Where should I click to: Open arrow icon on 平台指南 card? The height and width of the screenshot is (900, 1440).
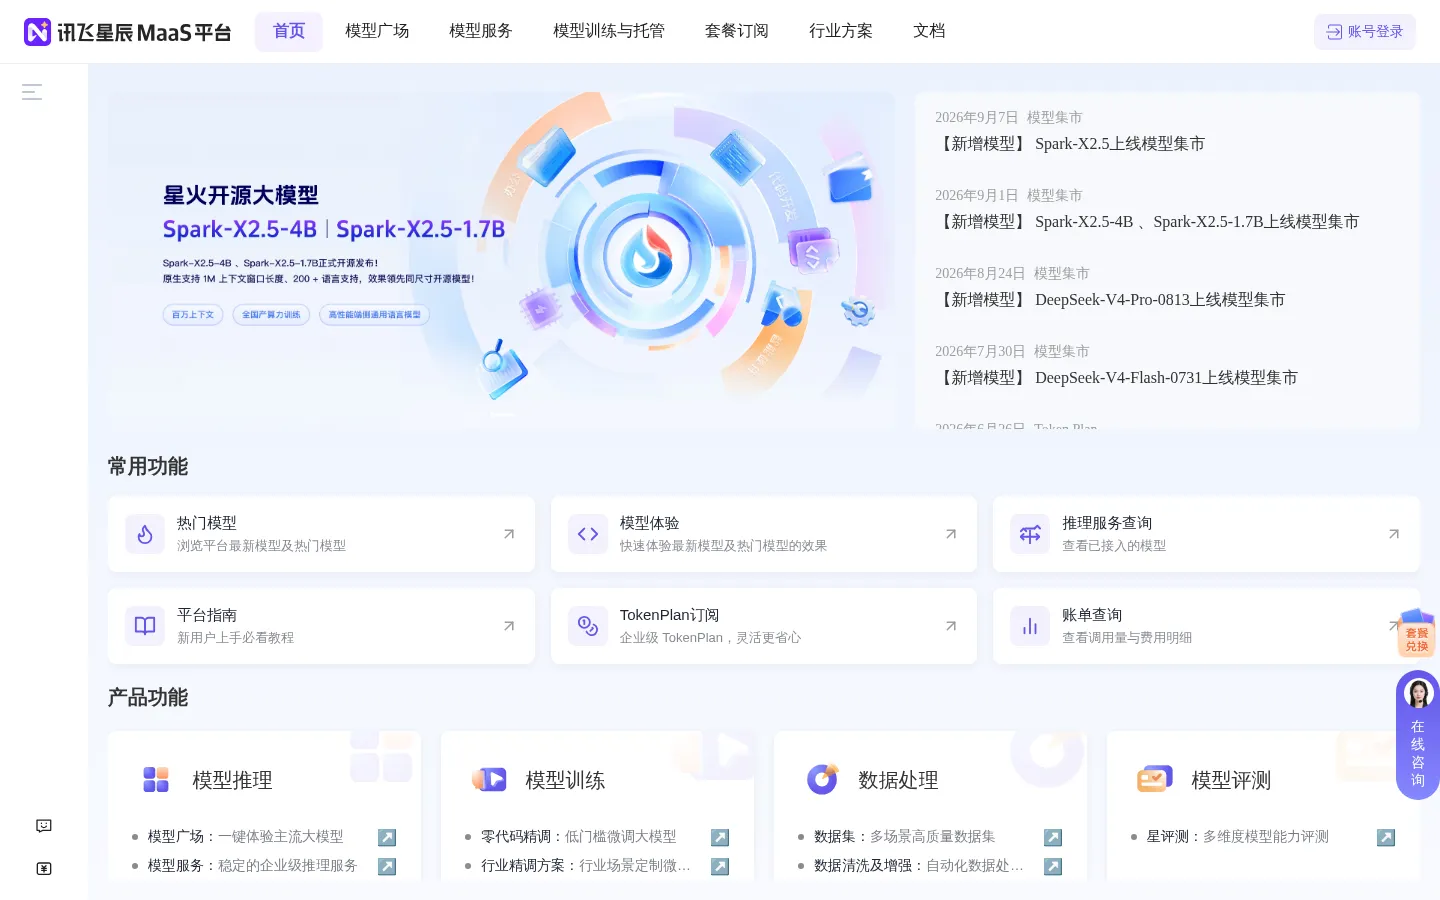click(509, 626)
